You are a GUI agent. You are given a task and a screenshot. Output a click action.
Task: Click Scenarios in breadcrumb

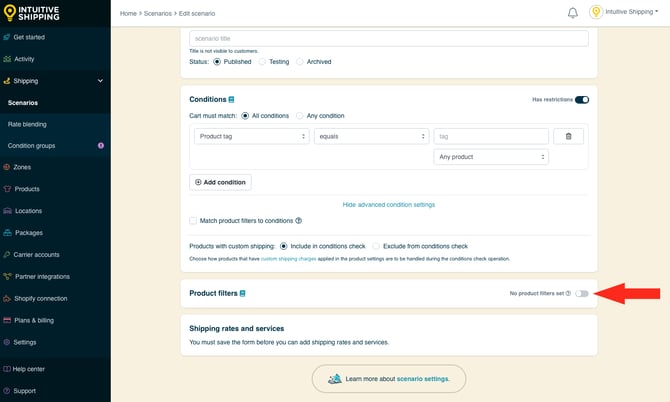[x=158, y=14]
